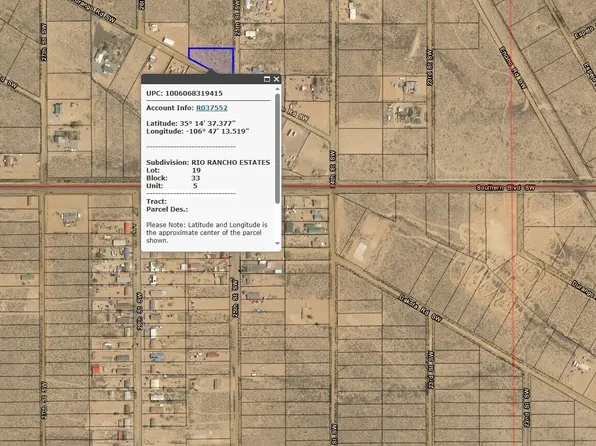
Task: Click the UPC: 1006068319415 text
Action: click(x=184, y=94)
